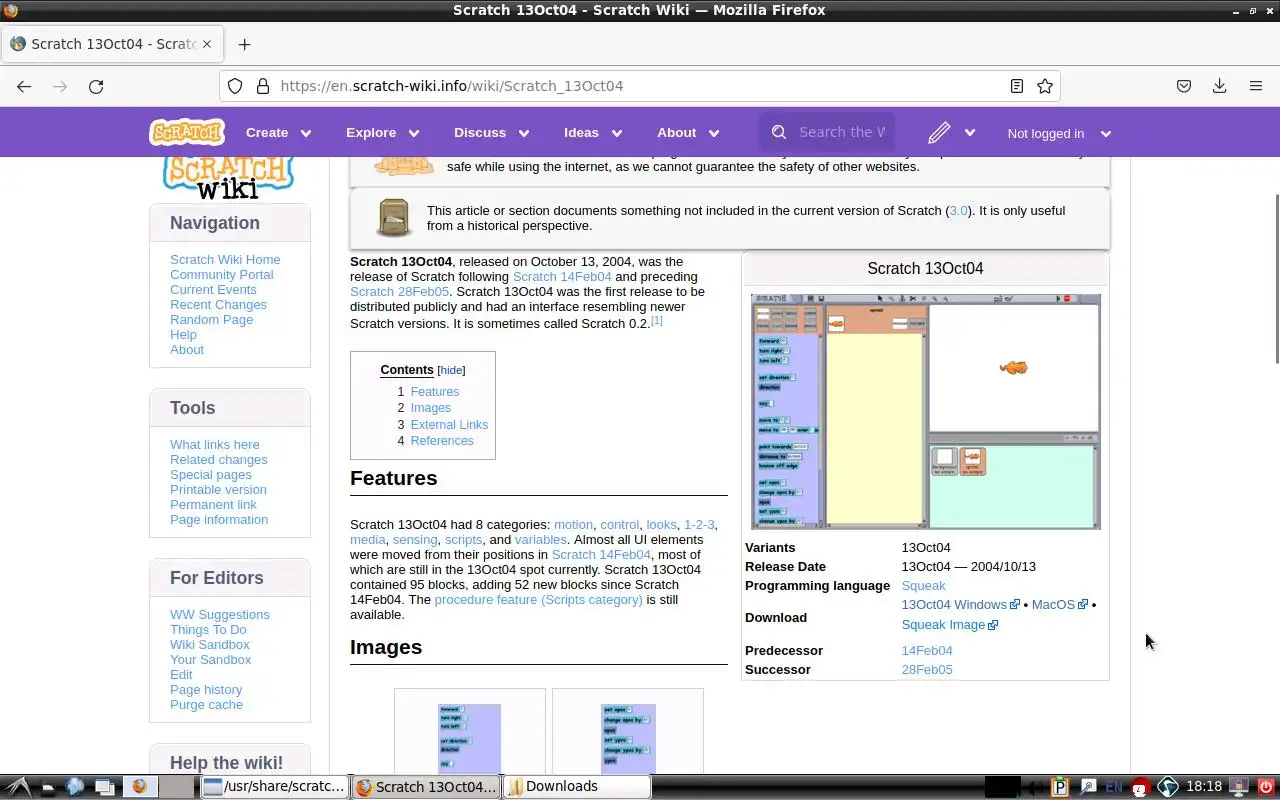This screenshot has height=800, width=1280.
Task: Click the search magnifier icon
Action: click(x=779, y=132)
